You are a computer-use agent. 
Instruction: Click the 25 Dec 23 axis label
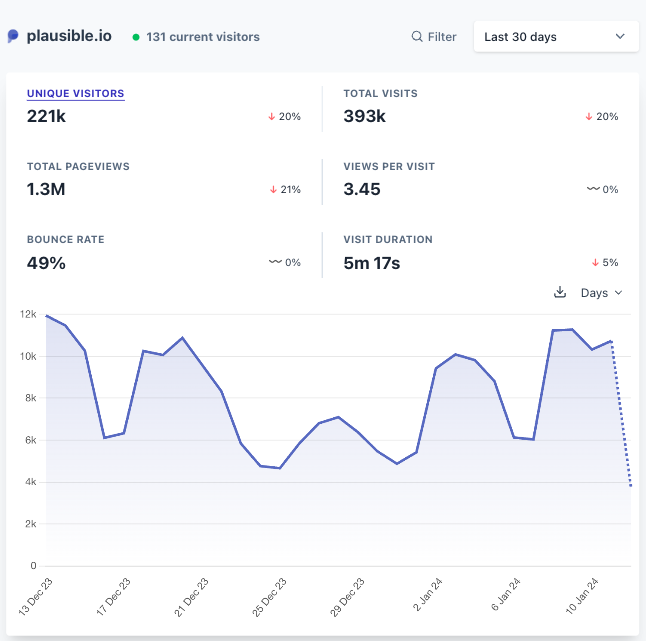(269, 597)
